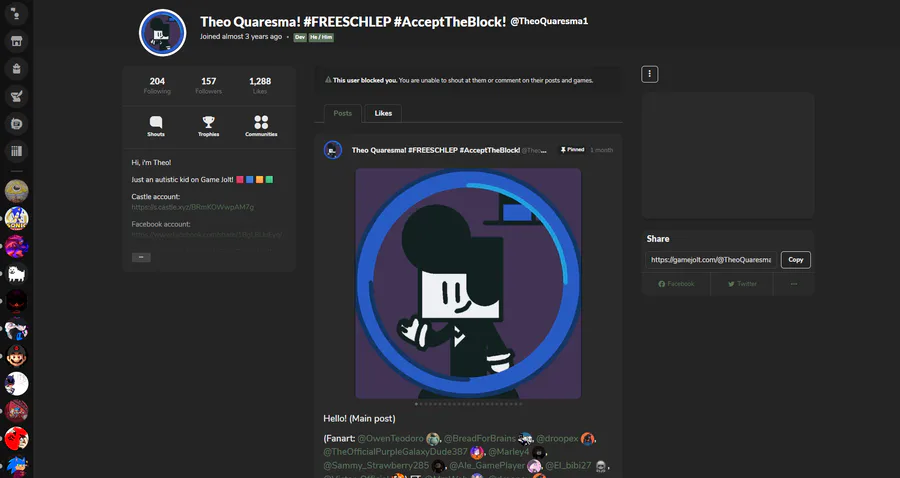Click the He / Him pronoun tag
The height and width of the screenshot is (478, 900).
click(x=321, y=37)
